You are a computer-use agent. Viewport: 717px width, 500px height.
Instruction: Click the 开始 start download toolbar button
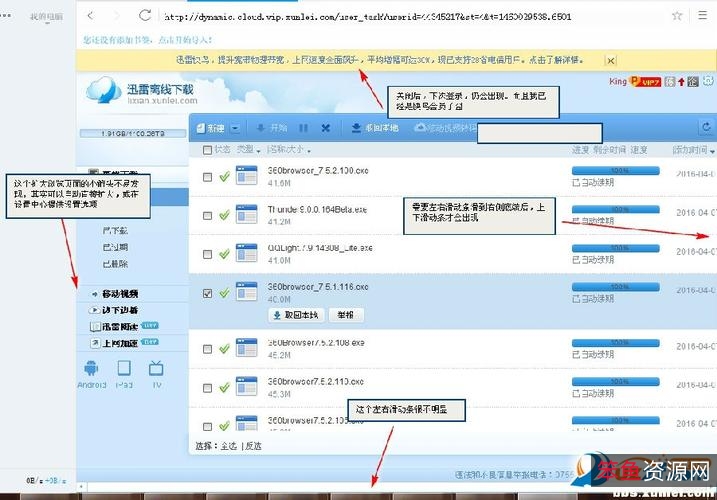coord(272,128)
